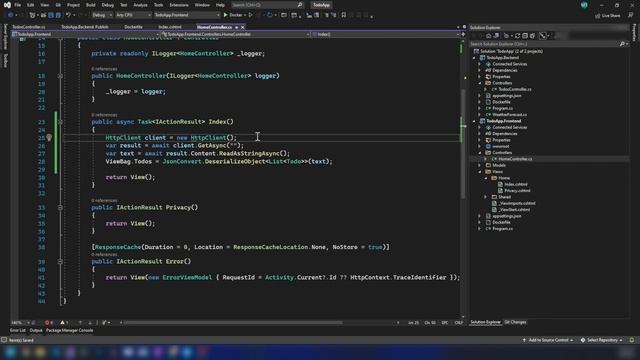Click Show All Files icon in Solution Explorer
This screenshot has width=640, height=360.
pyautogui.click(x=532, y=36)
